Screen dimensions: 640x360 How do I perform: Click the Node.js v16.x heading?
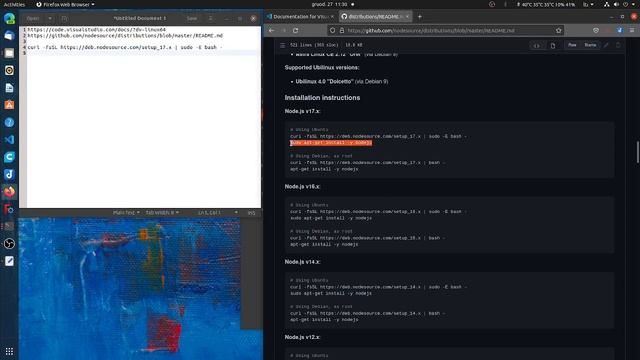coord(302,187)
